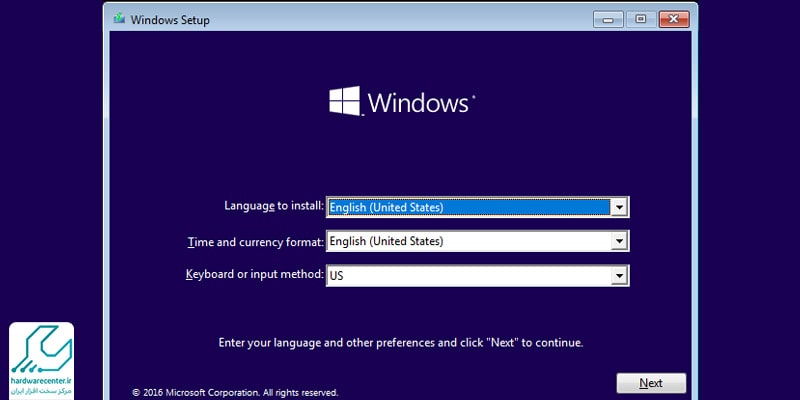Click the Time and currency format field
Screen dimensions: 800x400
point(478,241)
